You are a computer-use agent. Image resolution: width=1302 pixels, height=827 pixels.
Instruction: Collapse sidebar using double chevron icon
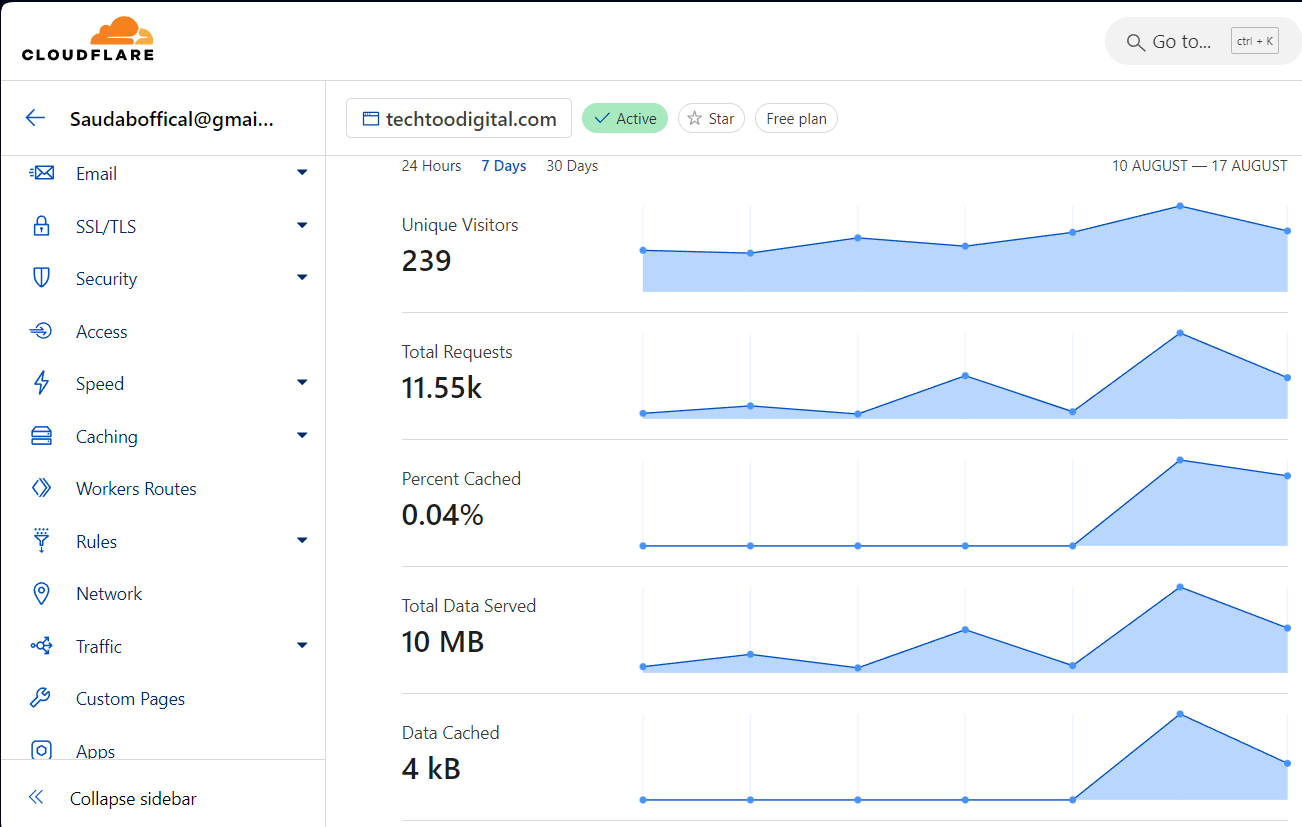(36, 798)
